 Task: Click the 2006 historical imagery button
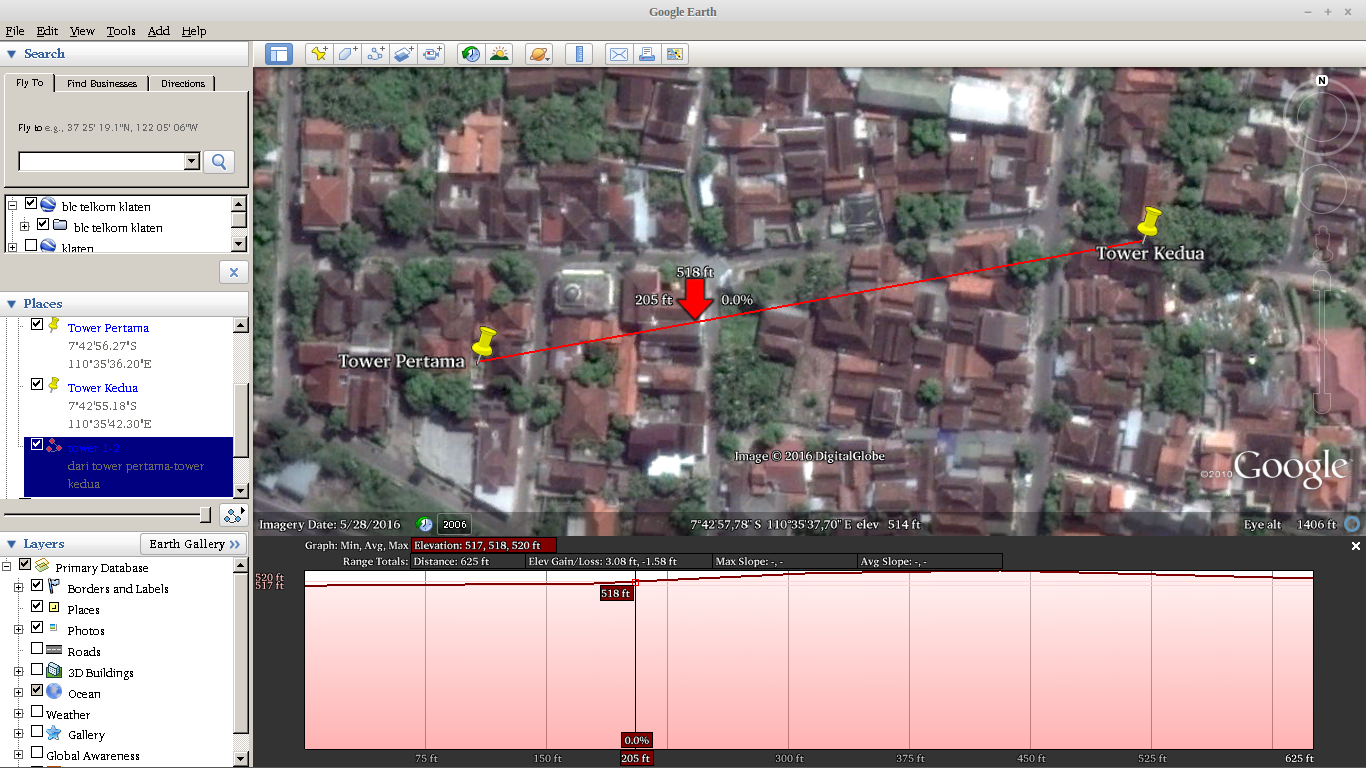[454, 524]
